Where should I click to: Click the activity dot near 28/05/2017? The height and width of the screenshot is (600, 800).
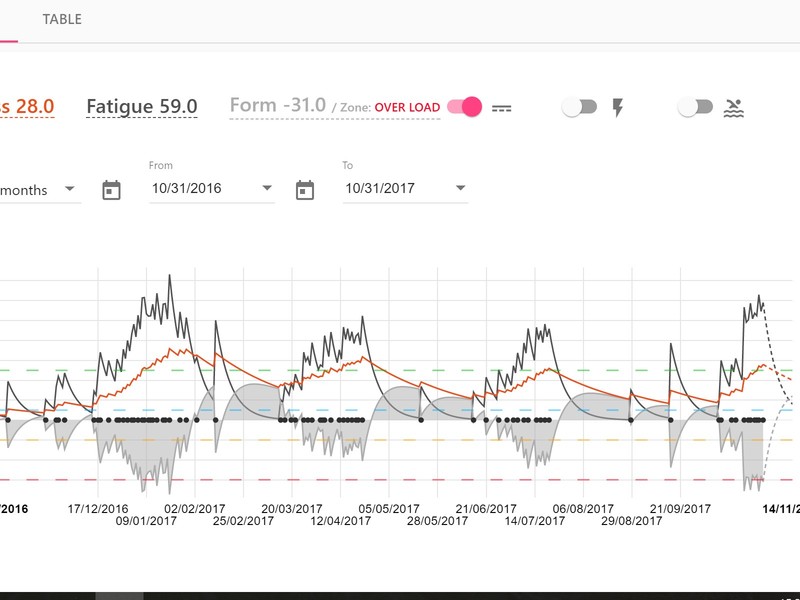[421, 420]
